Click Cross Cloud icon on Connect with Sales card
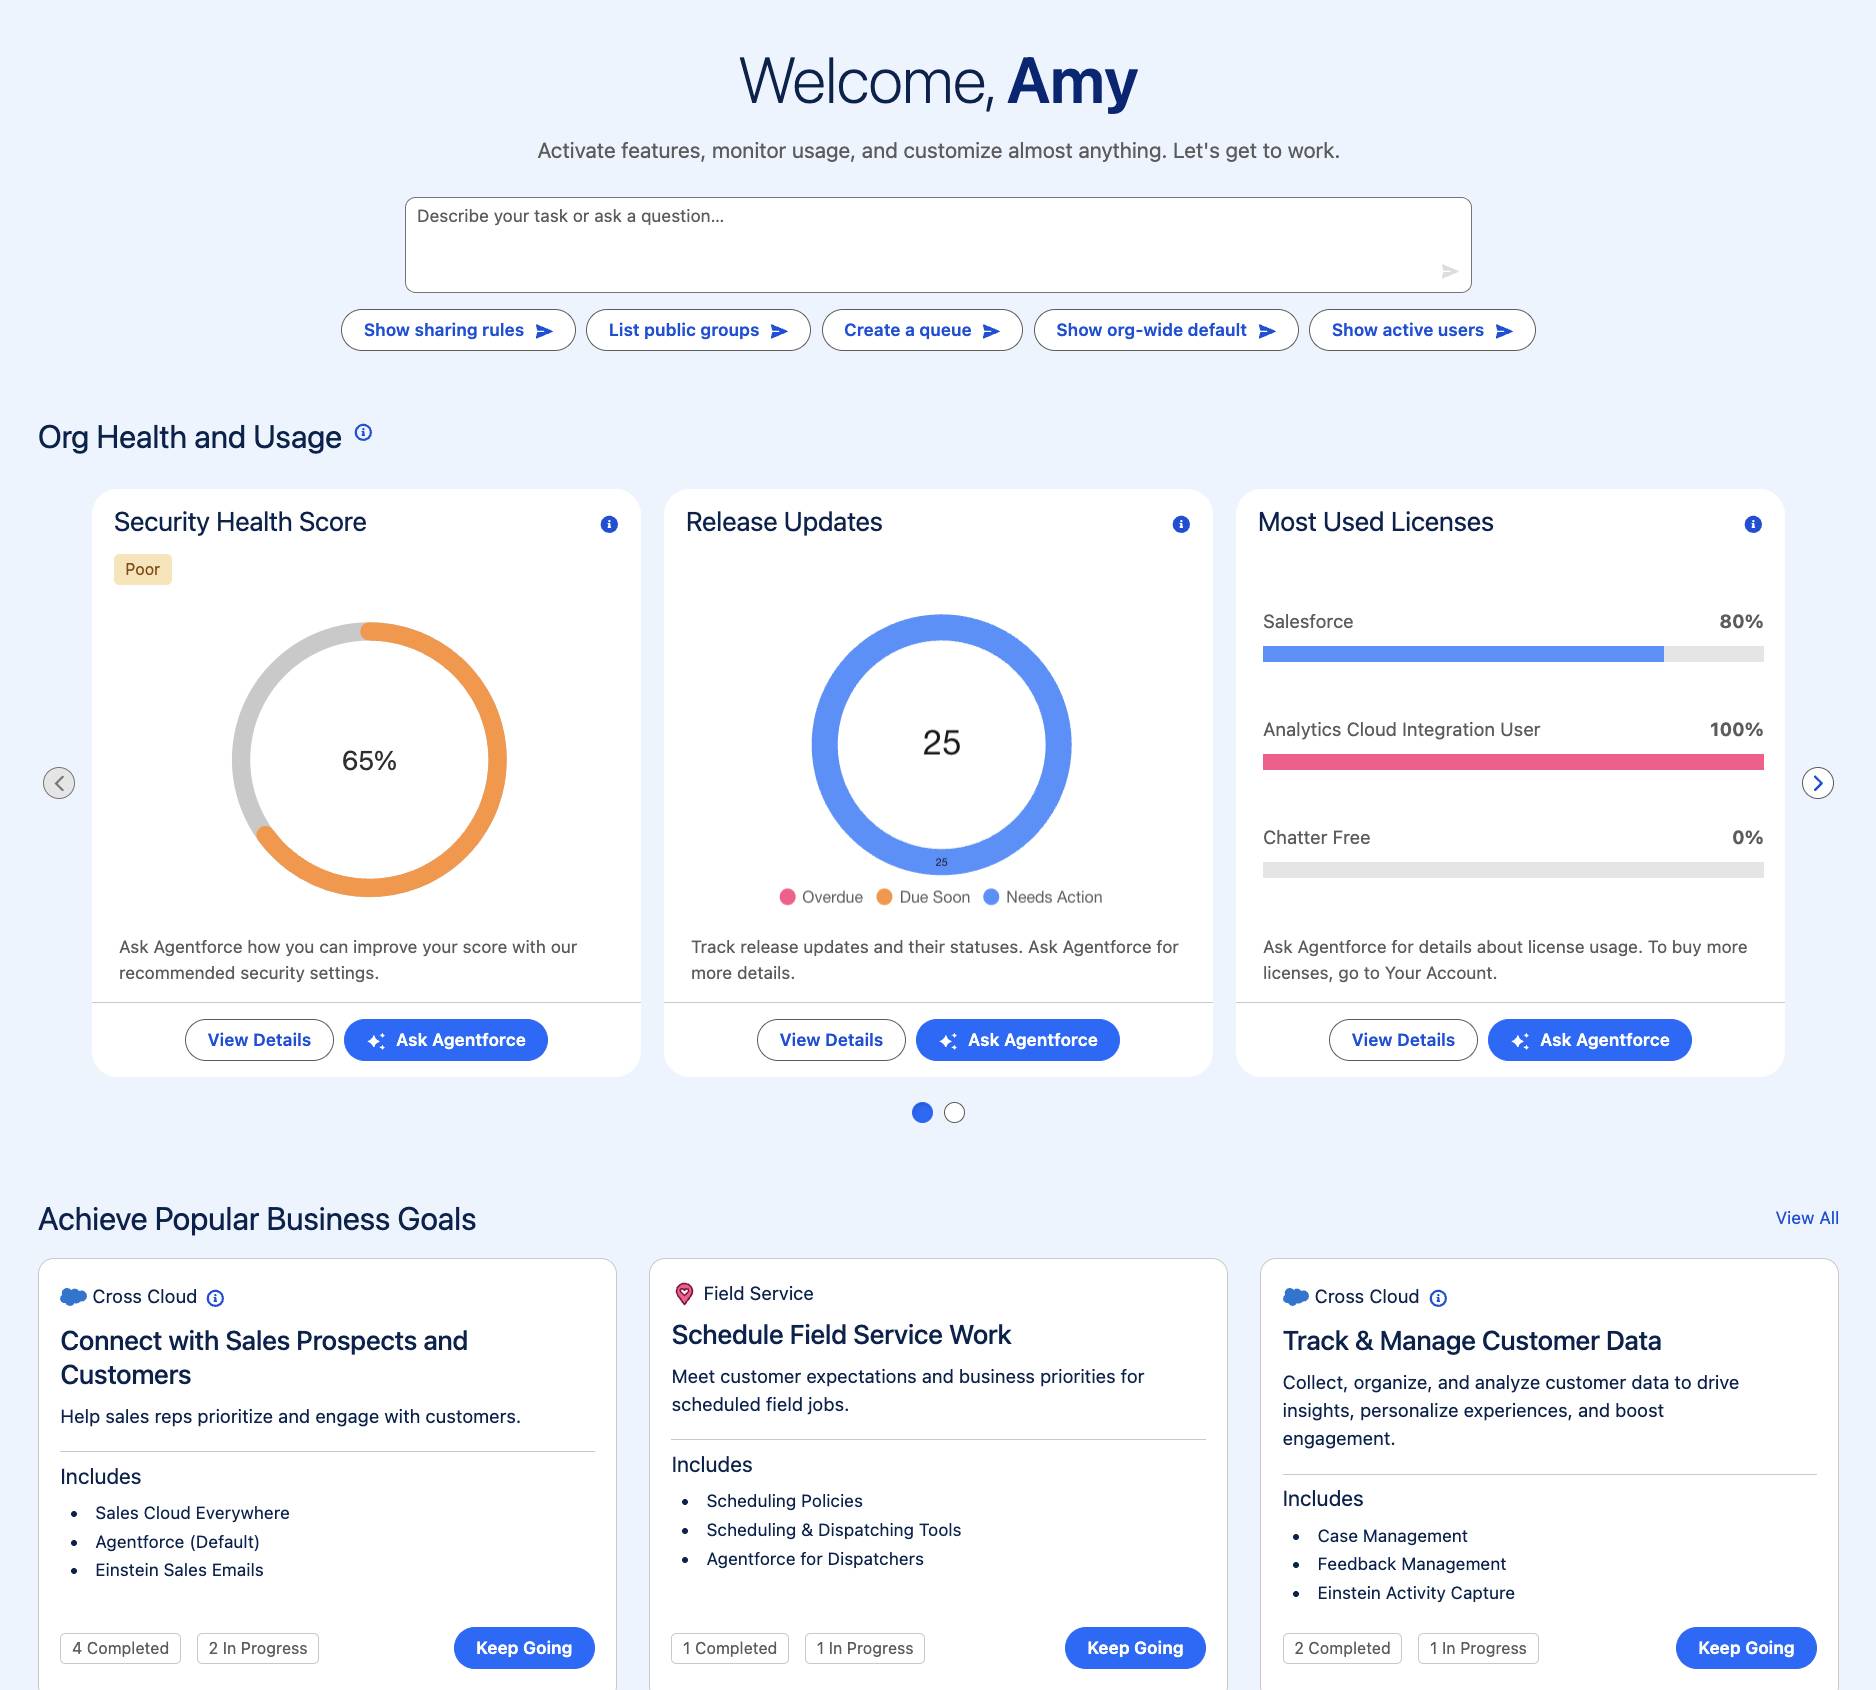Image resolution: width=1876 pixels, height=1690 pixels. pos(73,1297)
